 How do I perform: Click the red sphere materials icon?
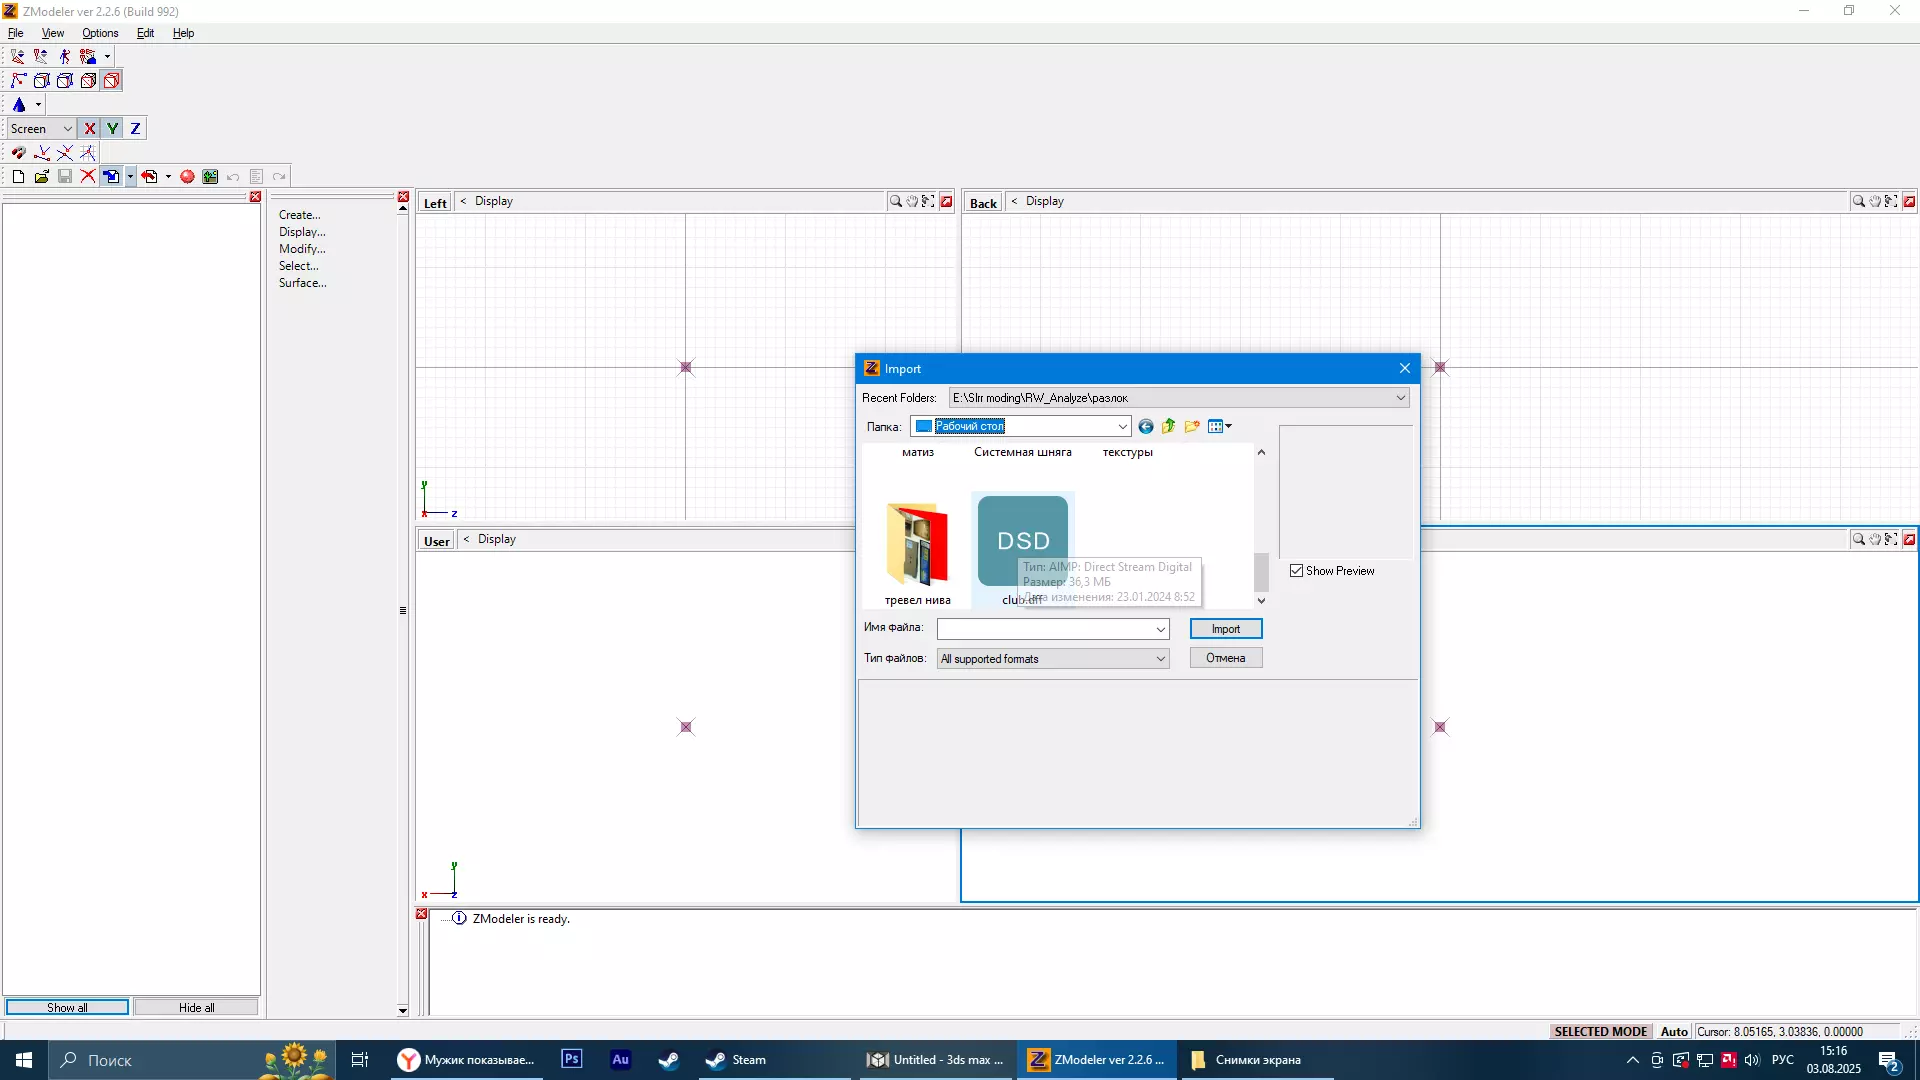coord(187,177)
